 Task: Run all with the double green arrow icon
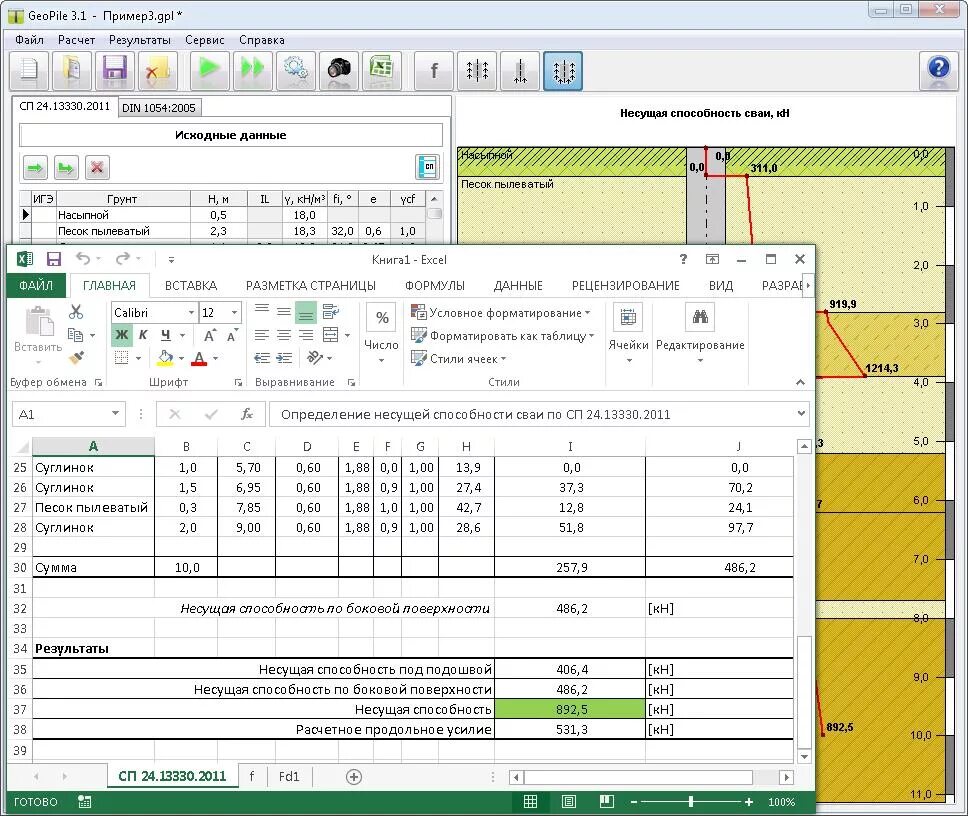(x=252, y=70)
